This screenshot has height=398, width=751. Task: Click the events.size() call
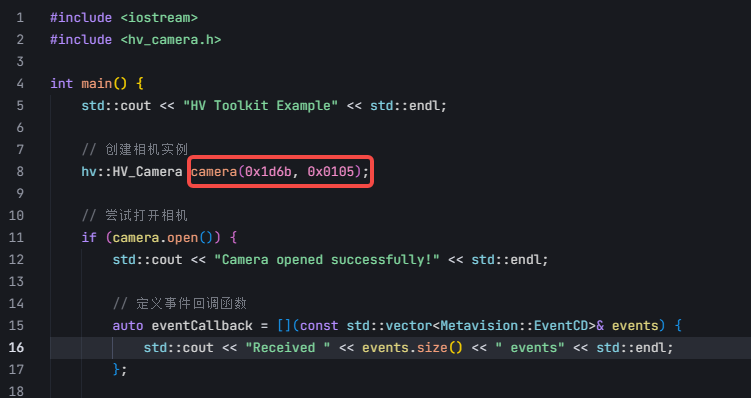412,348
